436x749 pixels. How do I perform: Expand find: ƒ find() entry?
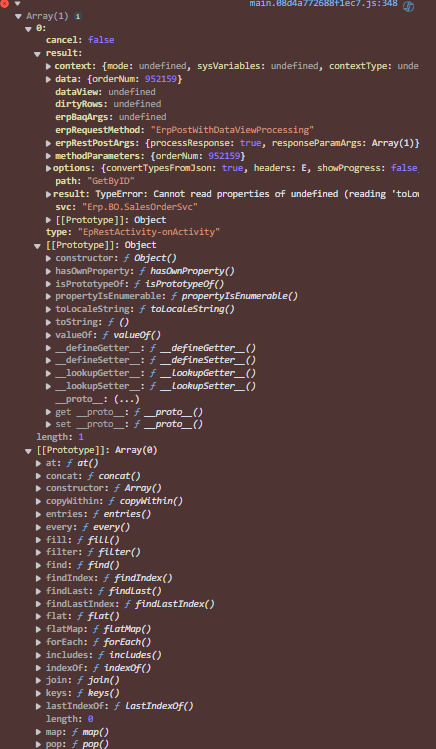pos(39,565)
